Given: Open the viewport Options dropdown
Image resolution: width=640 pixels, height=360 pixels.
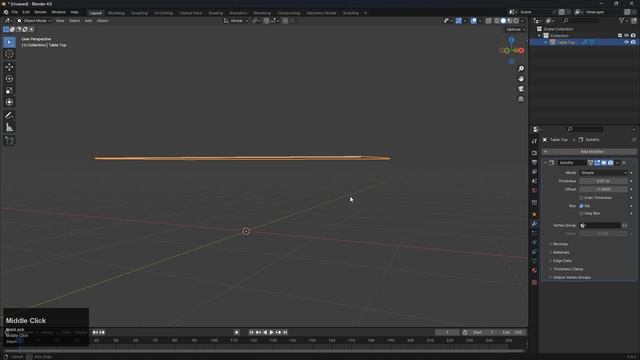Looking at the screenshot, I should 516,29.
